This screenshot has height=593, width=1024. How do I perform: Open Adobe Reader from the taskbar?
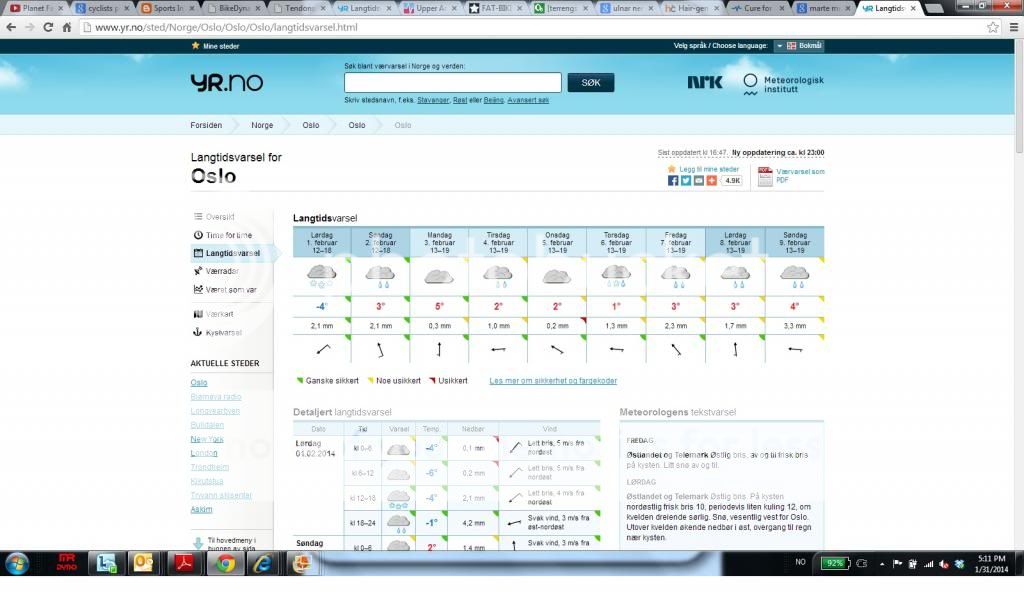coord(185,563)
